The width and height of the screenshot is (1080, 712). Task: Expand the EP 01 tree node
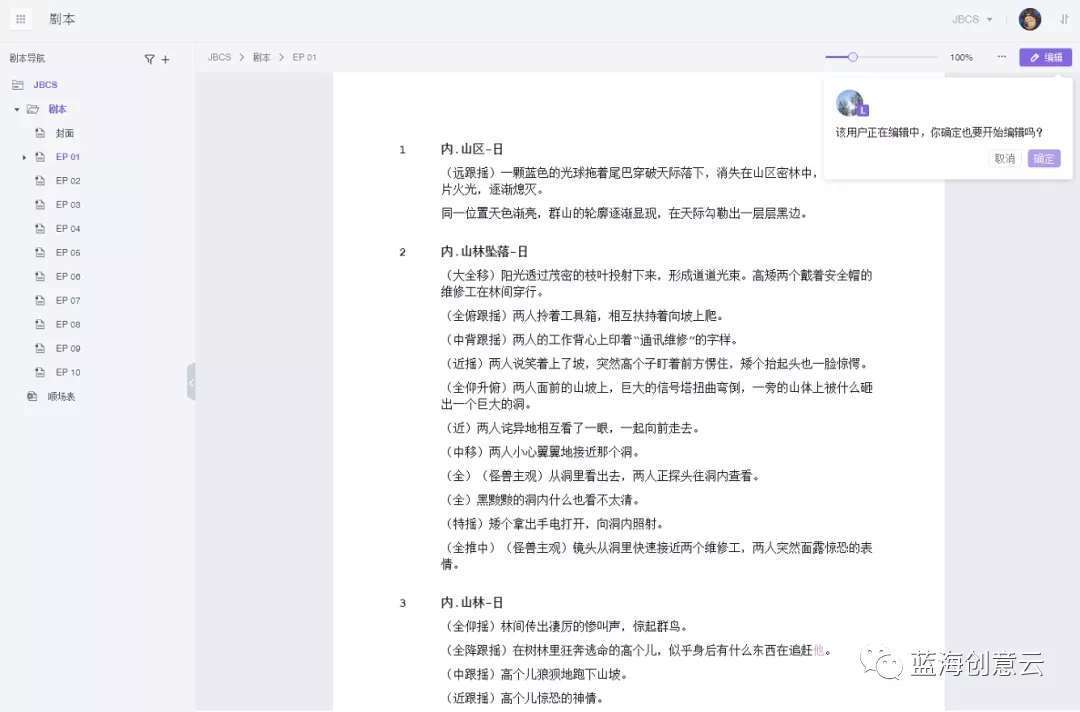click(x=24, y=157)
